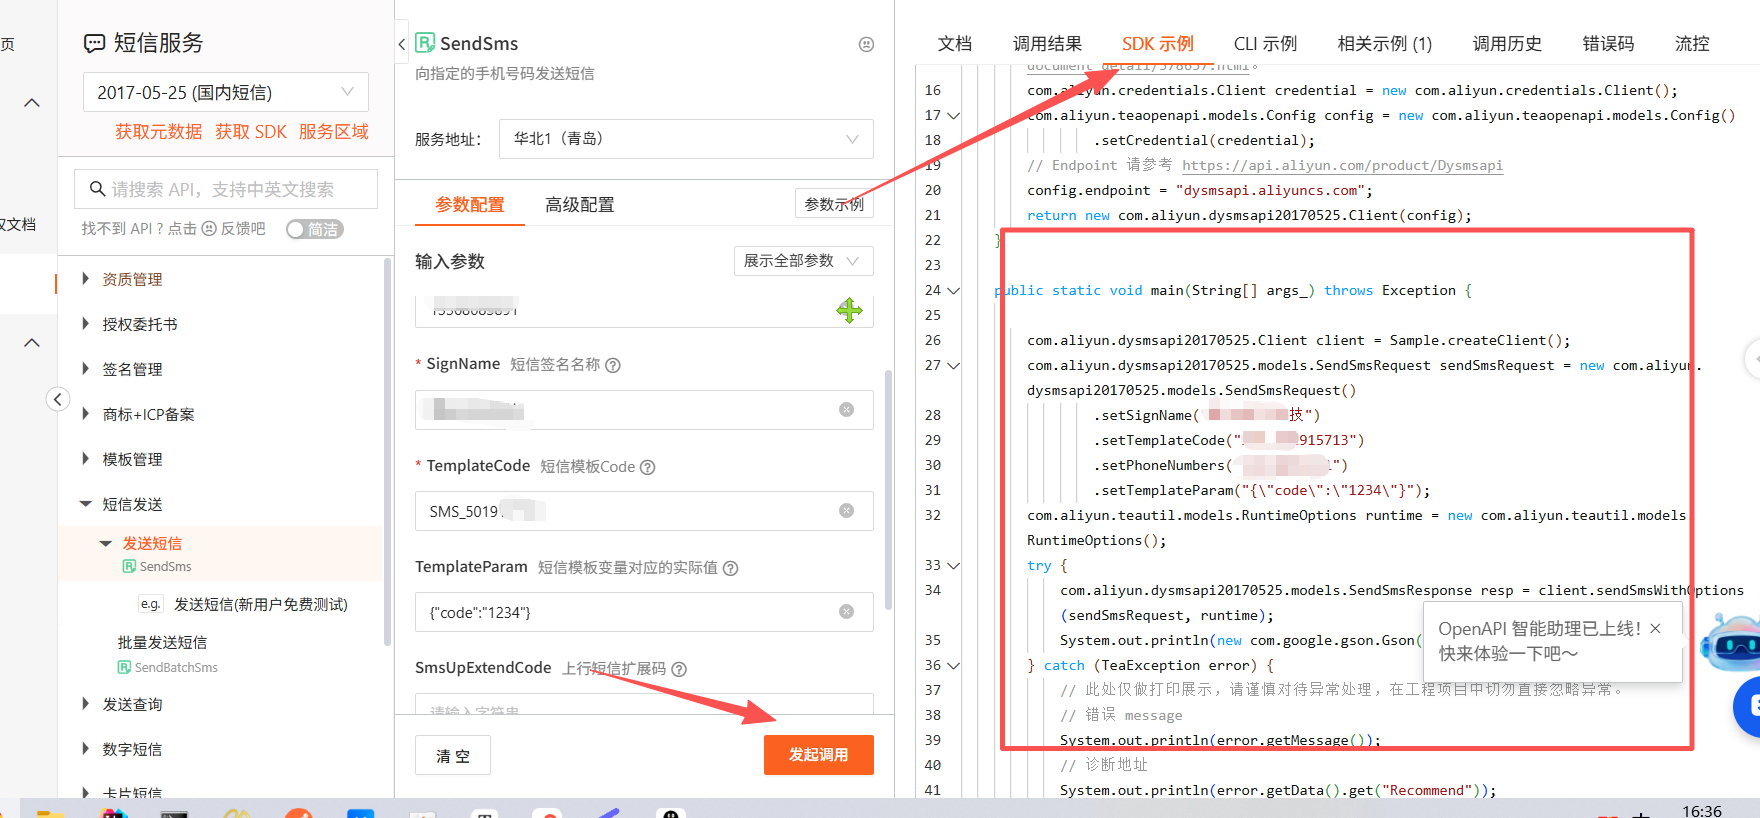Fold code at line 27 chevron

(954, 365)
